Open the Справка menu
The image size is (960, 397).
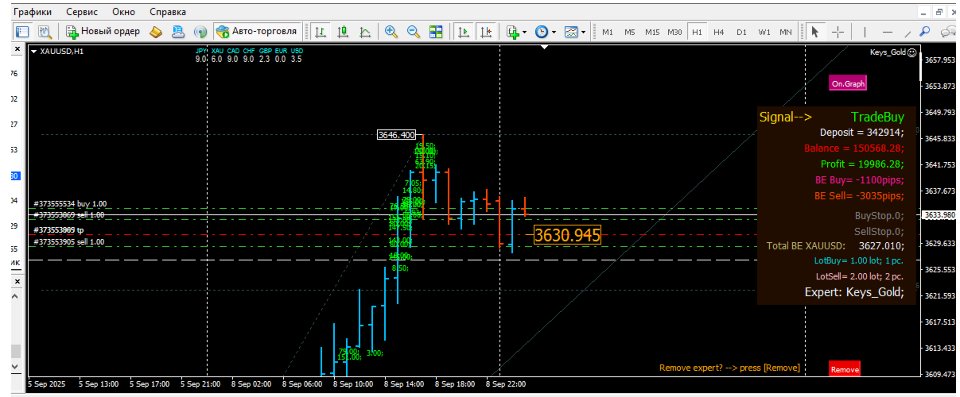(x=167, y=12)
